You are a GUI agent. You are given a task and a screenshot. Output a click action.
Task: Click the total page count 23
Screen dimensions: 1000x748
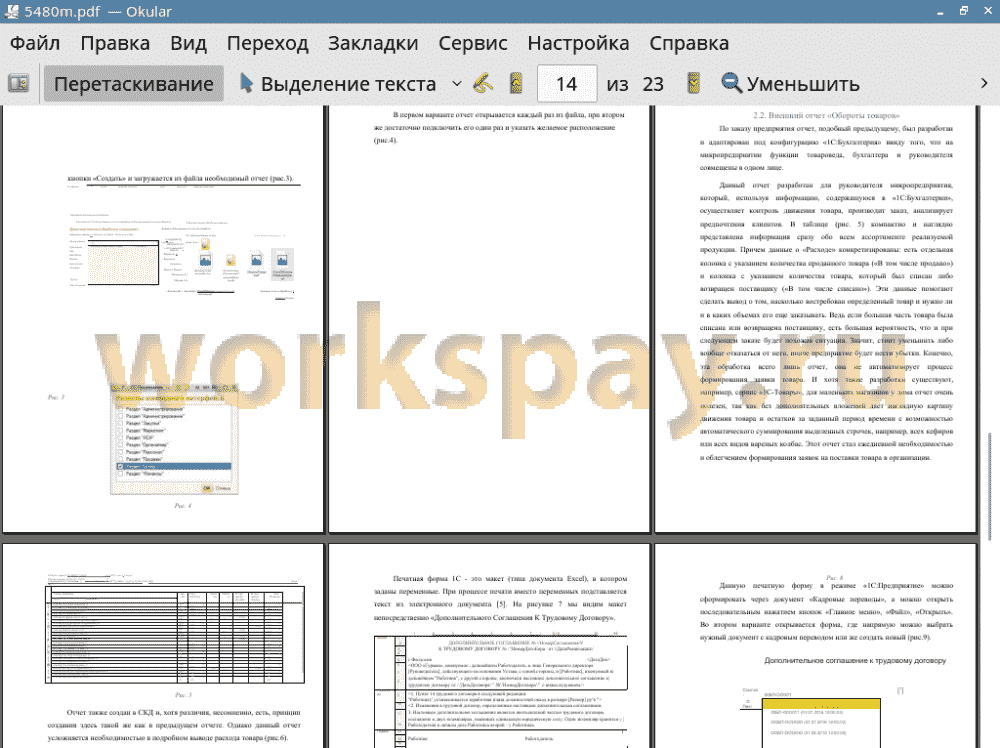coord(653,84)
